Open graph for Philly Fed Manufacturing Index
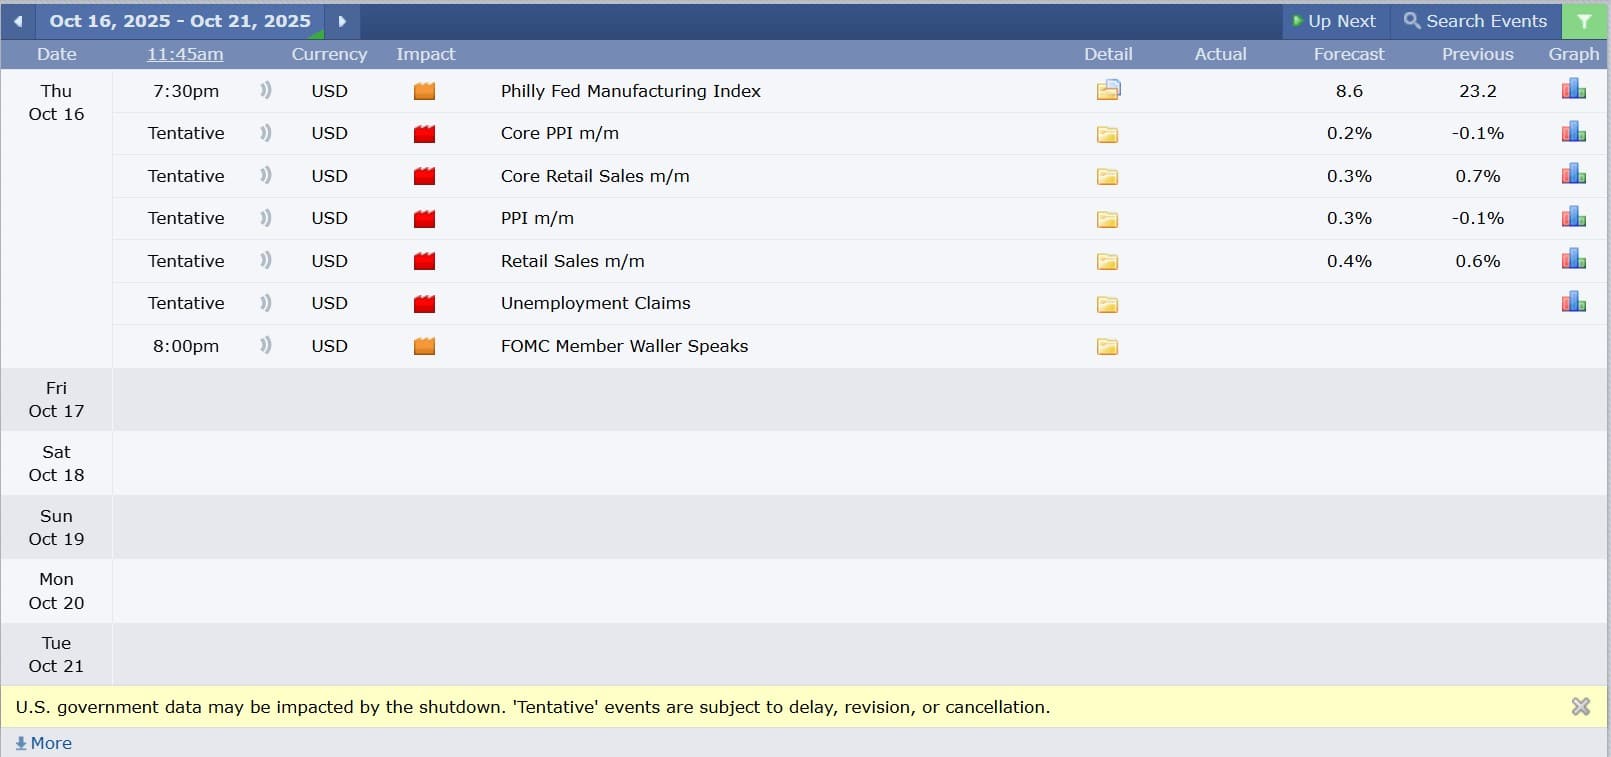Image resolution: width=1611 pixels, height=757 pixels. [1573, 90]
